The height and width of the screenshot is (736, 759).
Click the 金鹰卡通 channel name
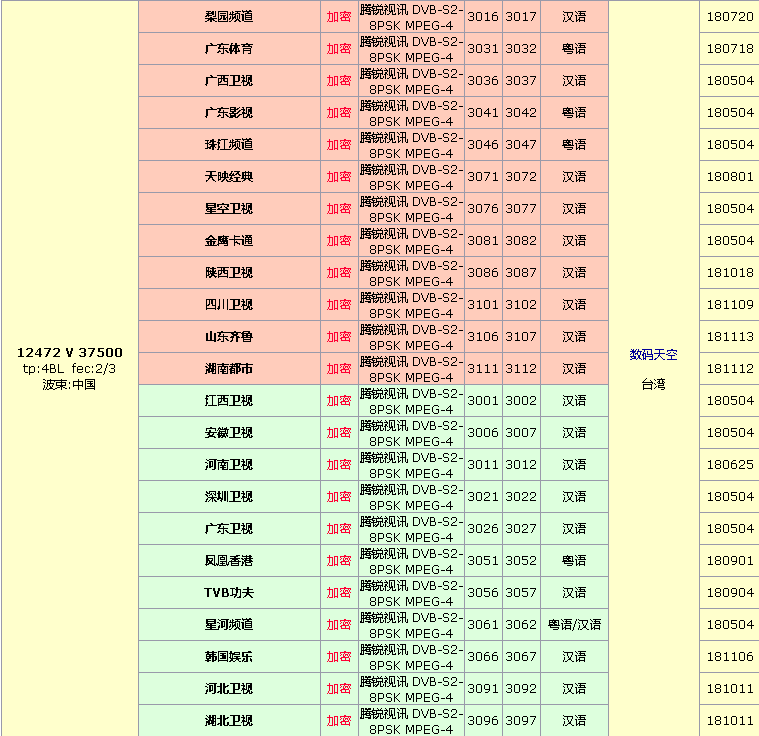(228, 241)
